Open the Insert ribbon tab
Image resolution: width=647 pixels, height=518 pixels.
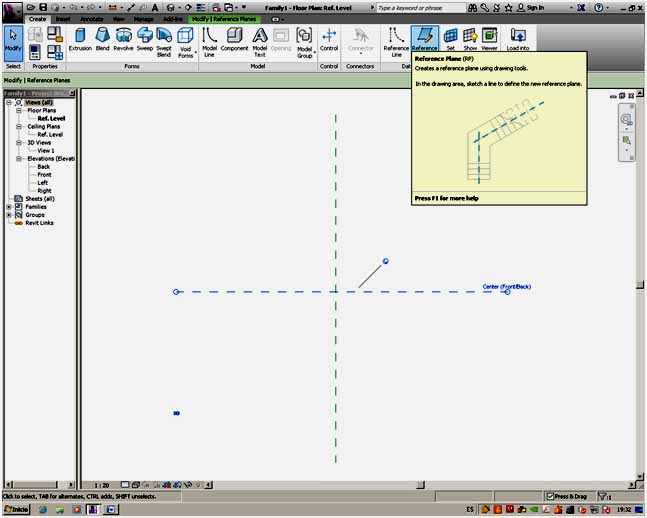pos(63,19)
